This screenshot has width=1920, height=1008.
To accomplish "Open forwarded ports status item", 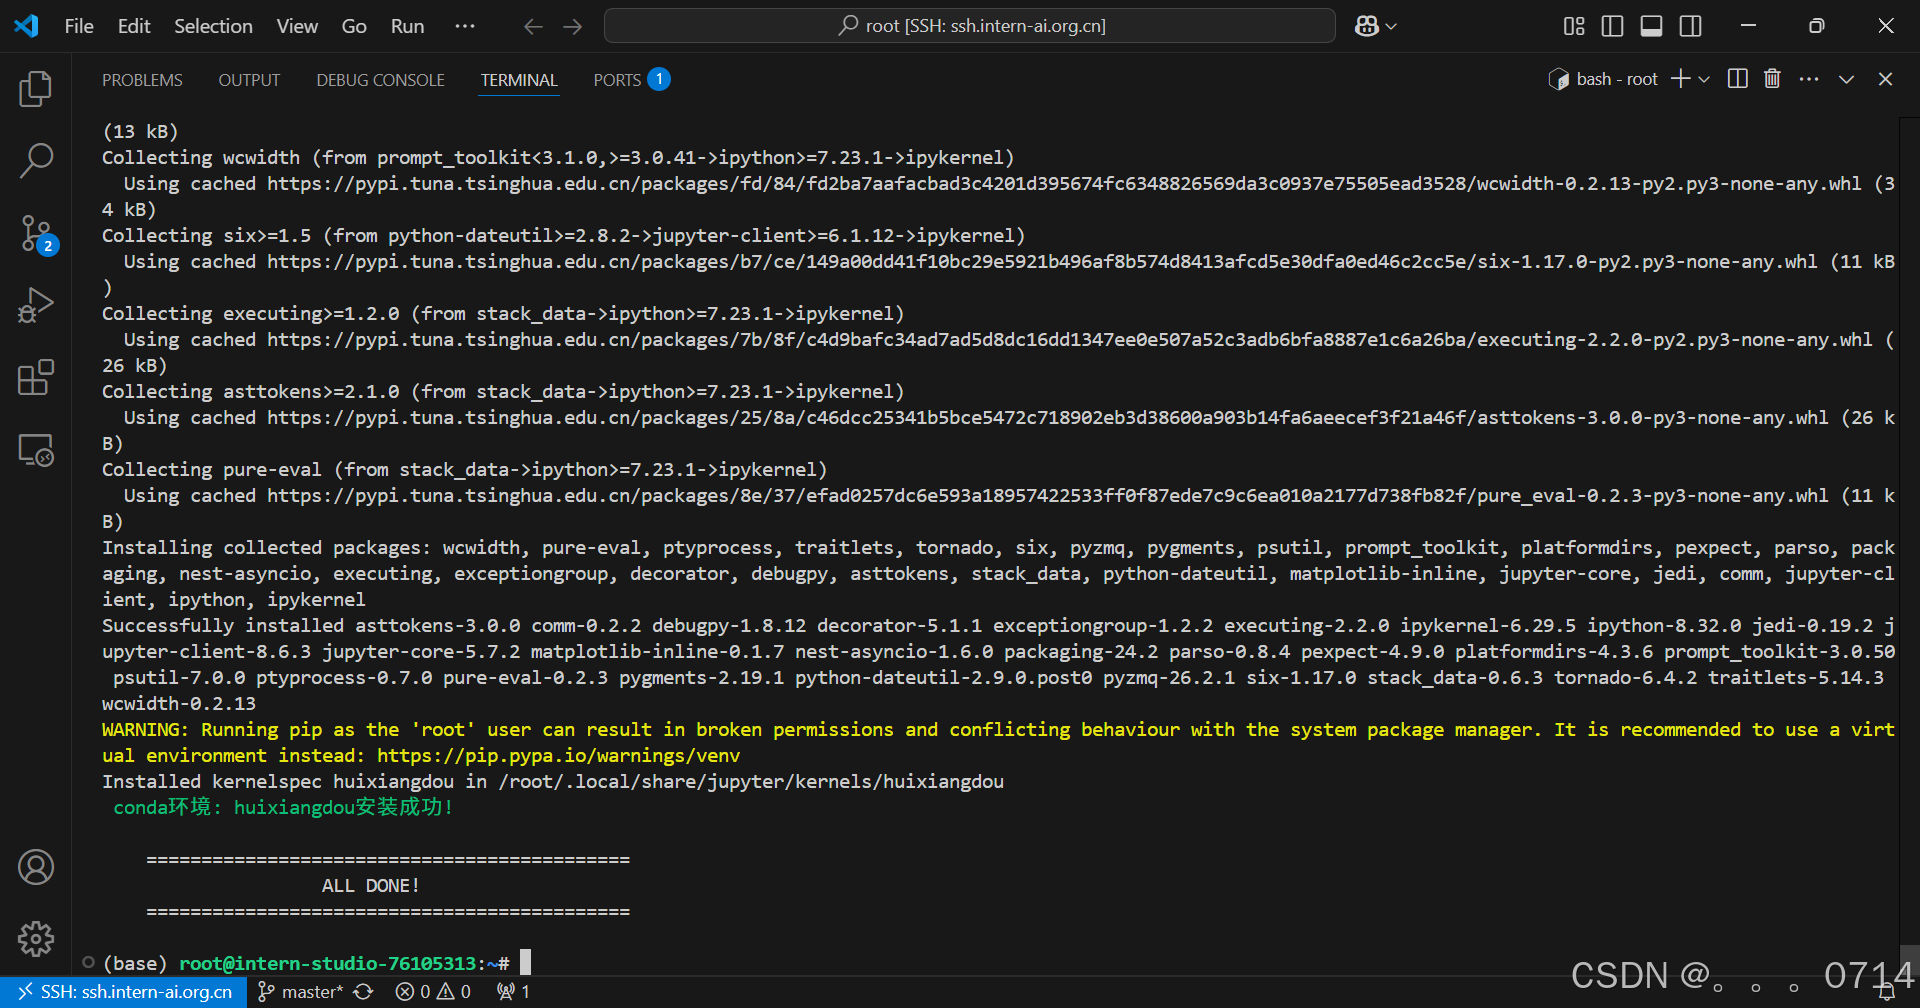I will pos(514,992).
